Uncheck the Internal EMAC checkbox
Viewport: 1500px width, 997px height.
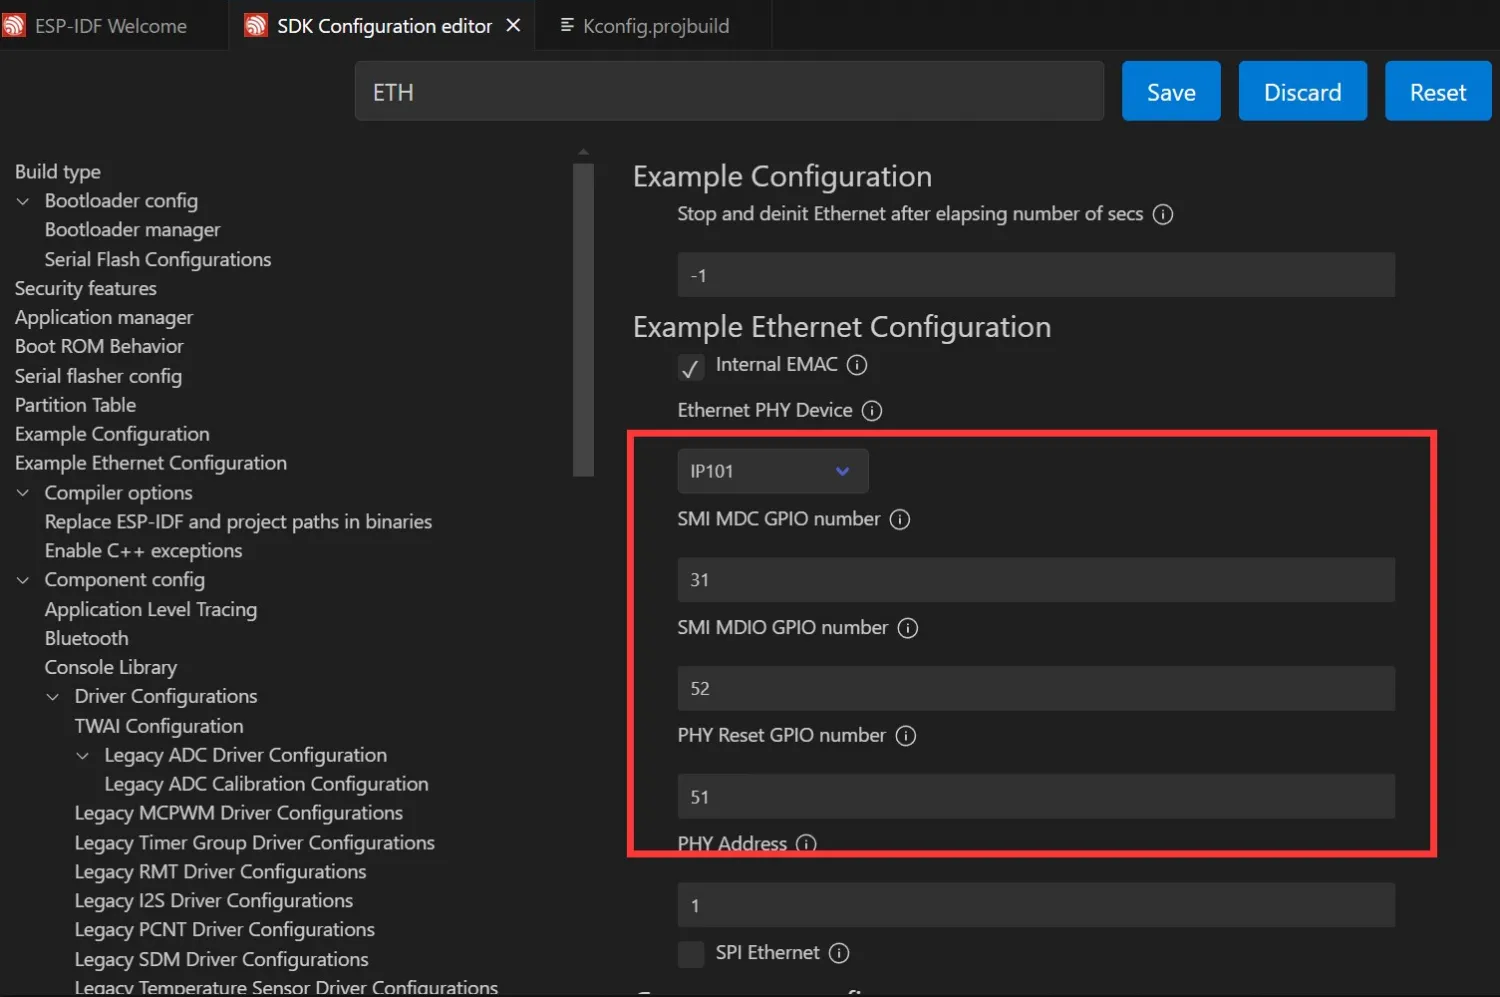pyautogui.click(x=690, y=367)
